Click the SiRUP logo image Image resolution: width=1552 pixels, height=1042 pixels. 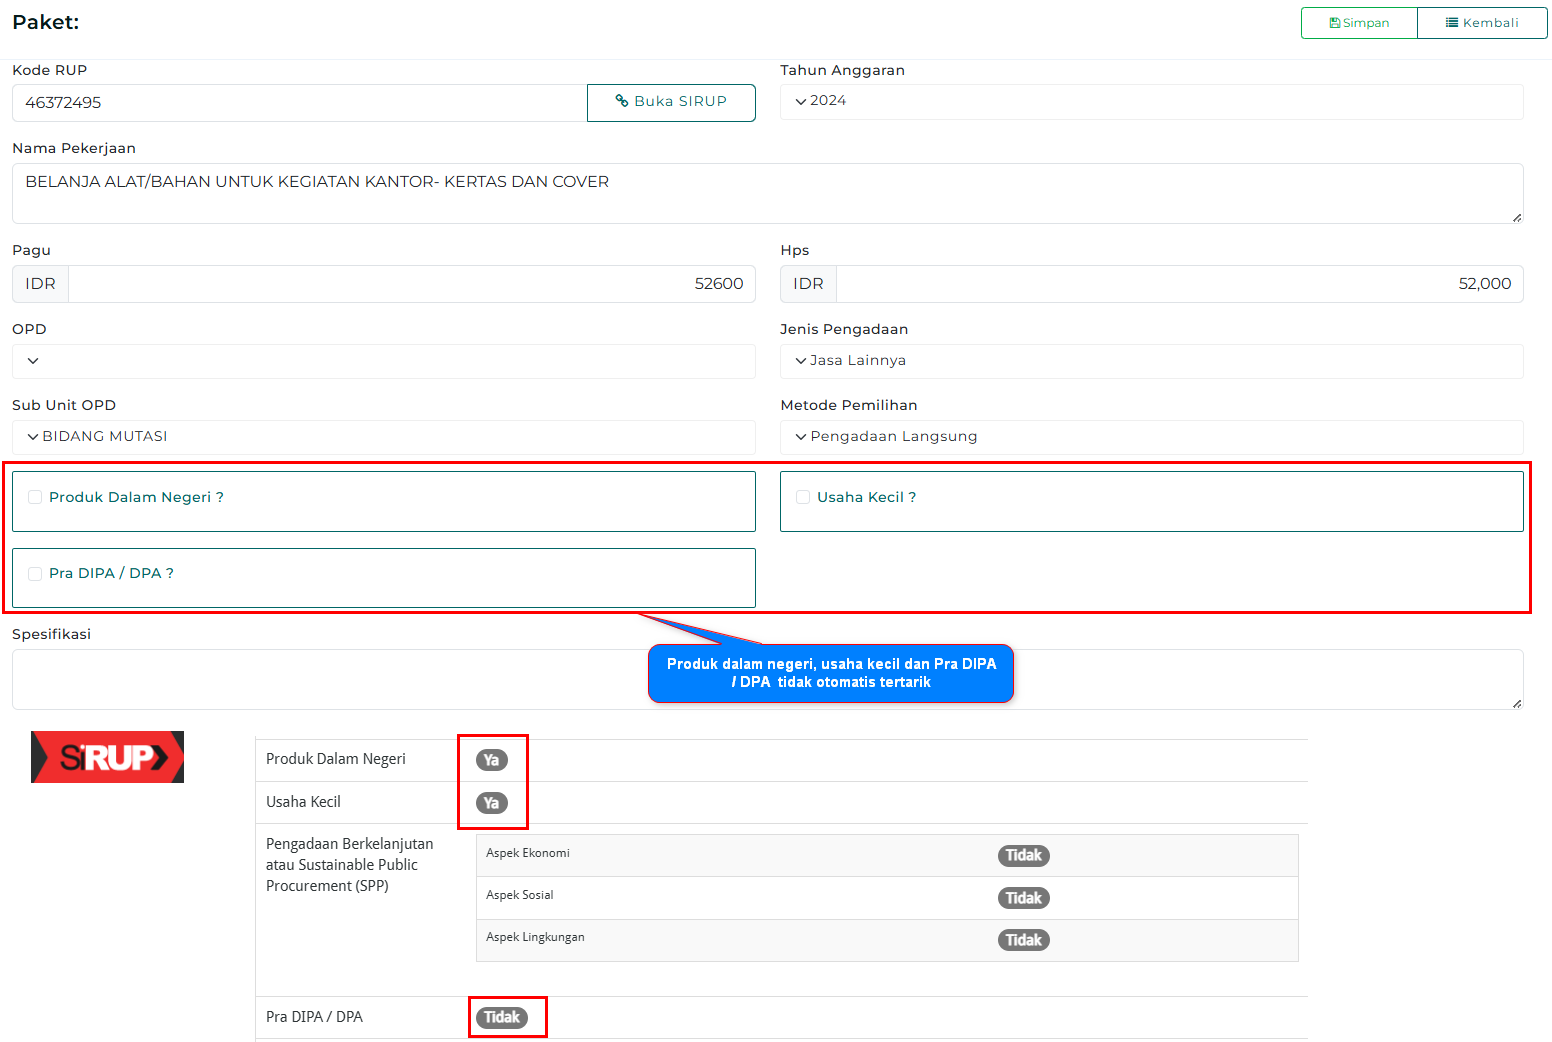tap(107, 757)
